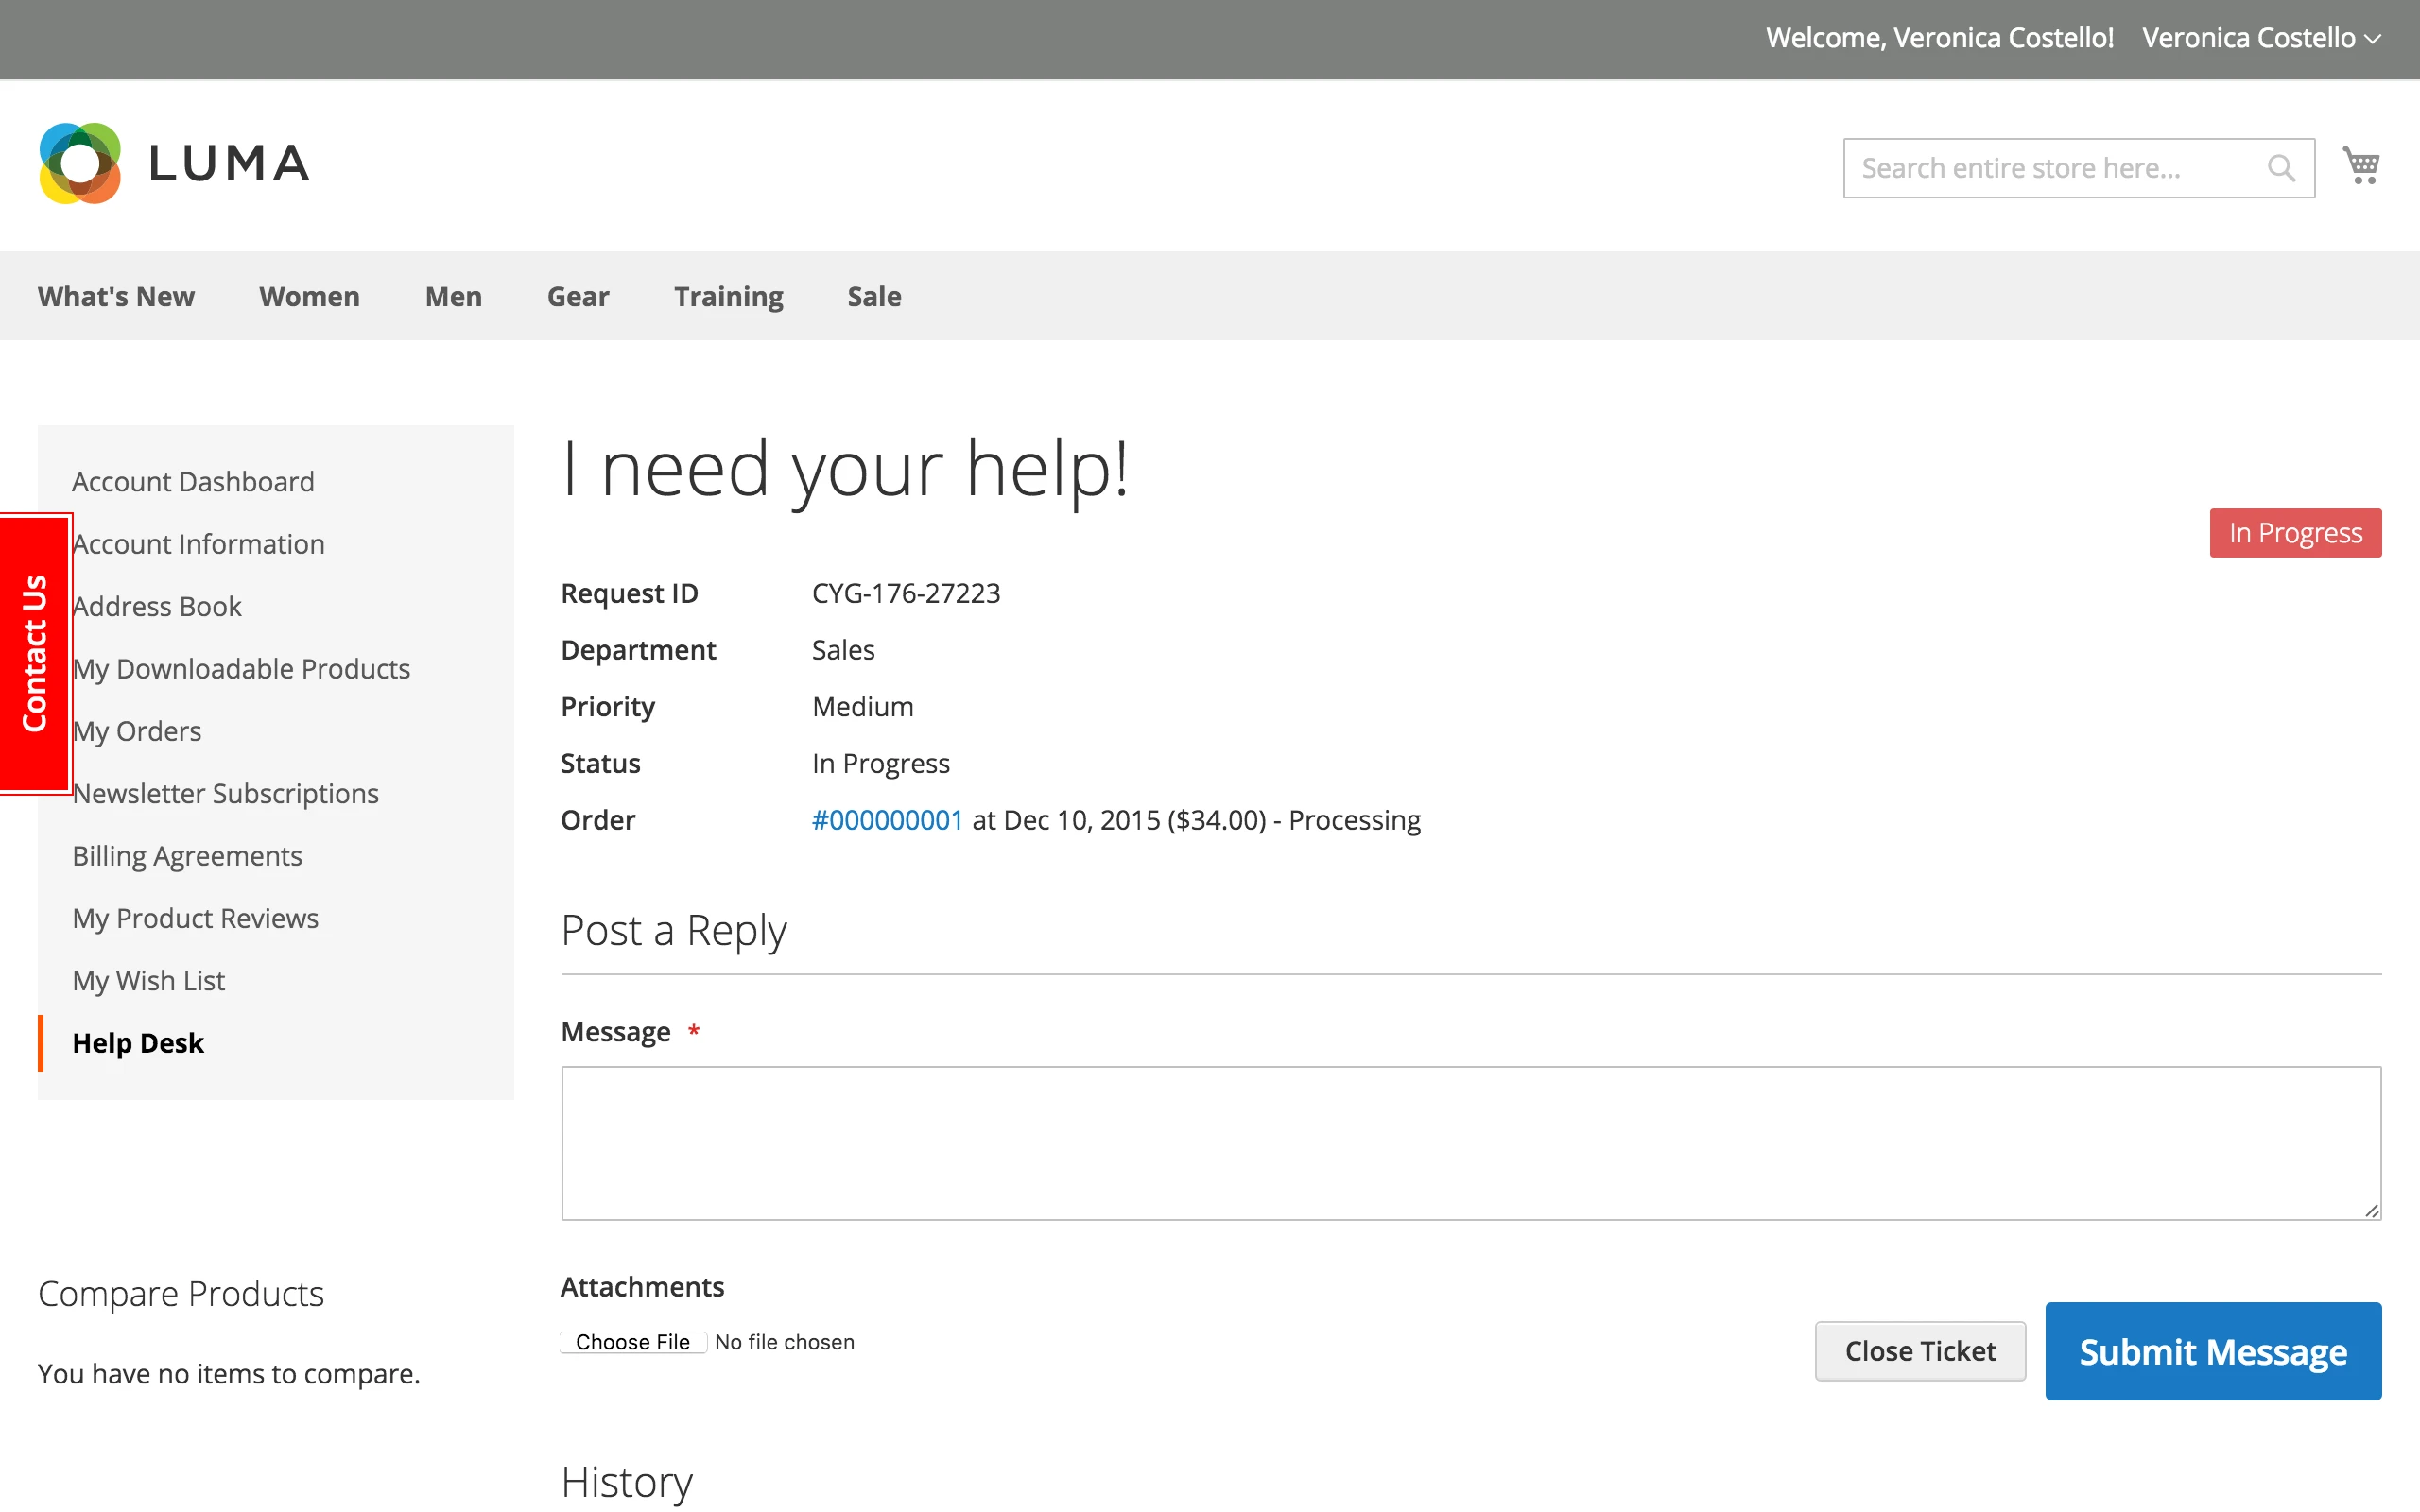
Task: Open My Wish List in the sidebar
Action: click(x=148, y=981)
